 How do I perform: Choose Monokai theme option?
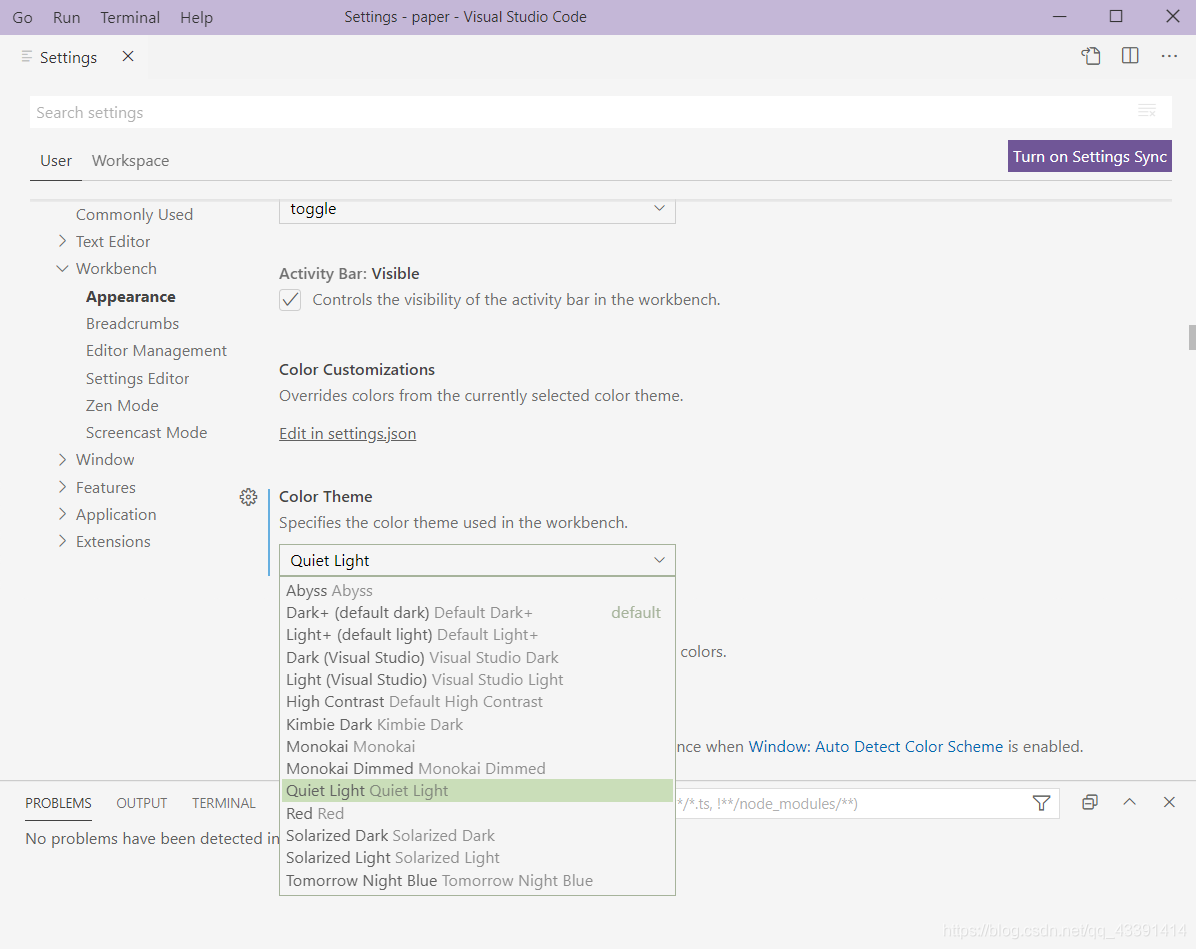pyautogui.click(x=477, y=746)
